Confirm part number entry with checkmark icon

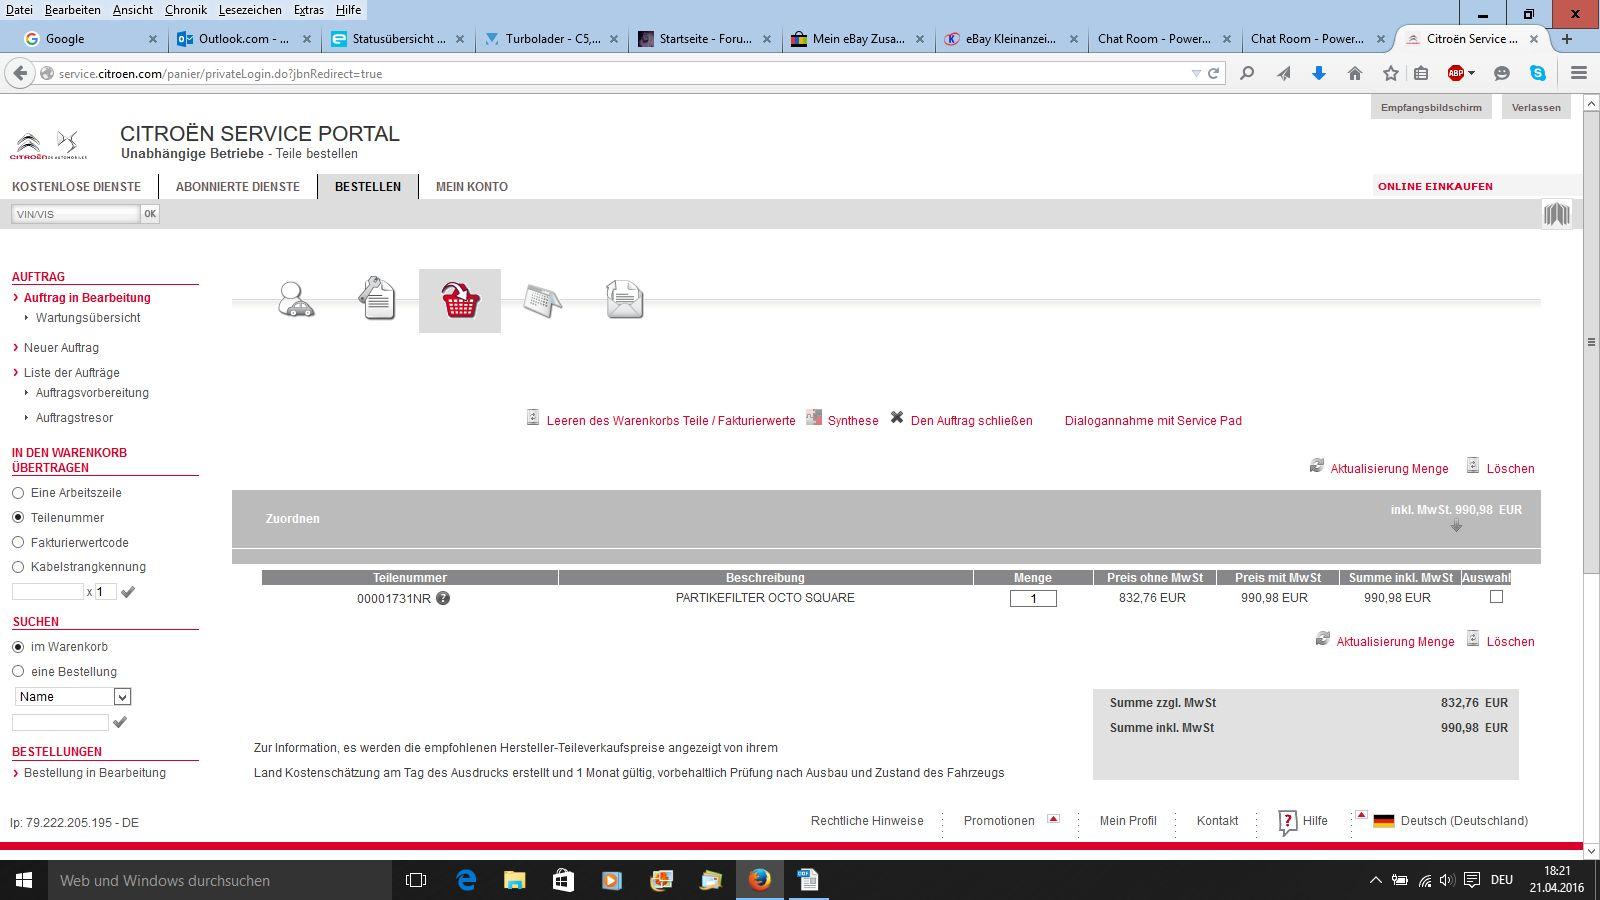128,592
